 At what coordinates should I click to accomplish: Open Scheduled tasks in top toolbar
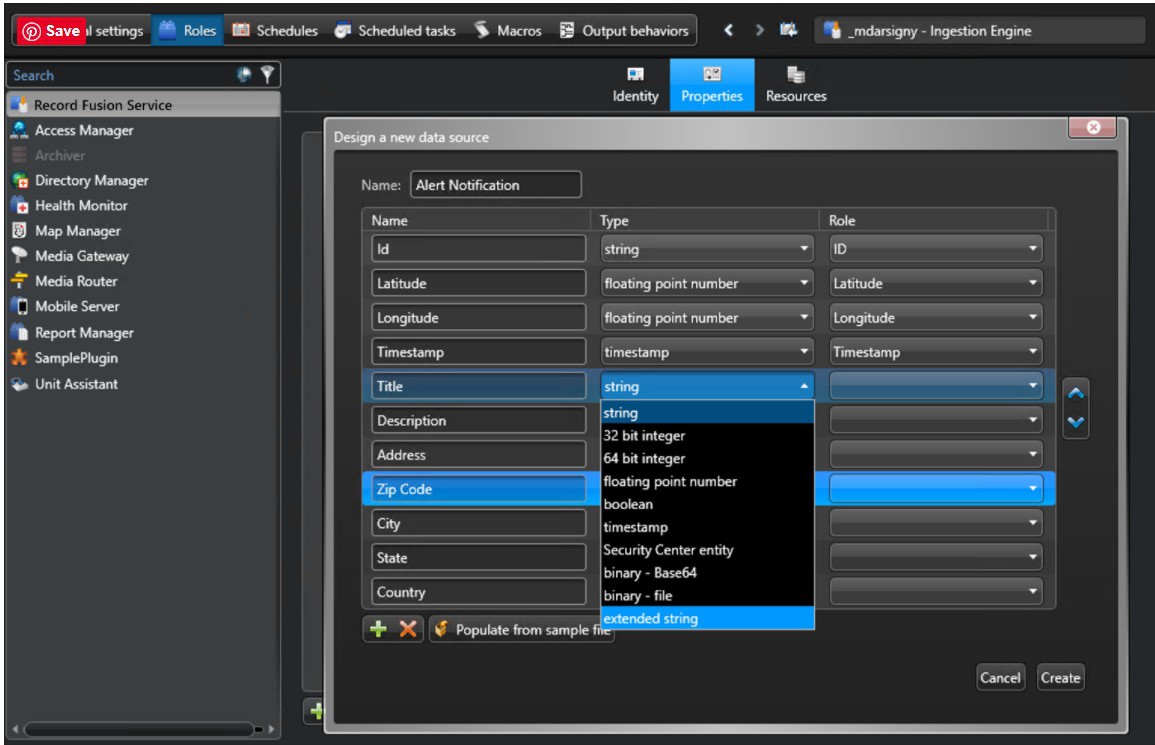(395, 31)
